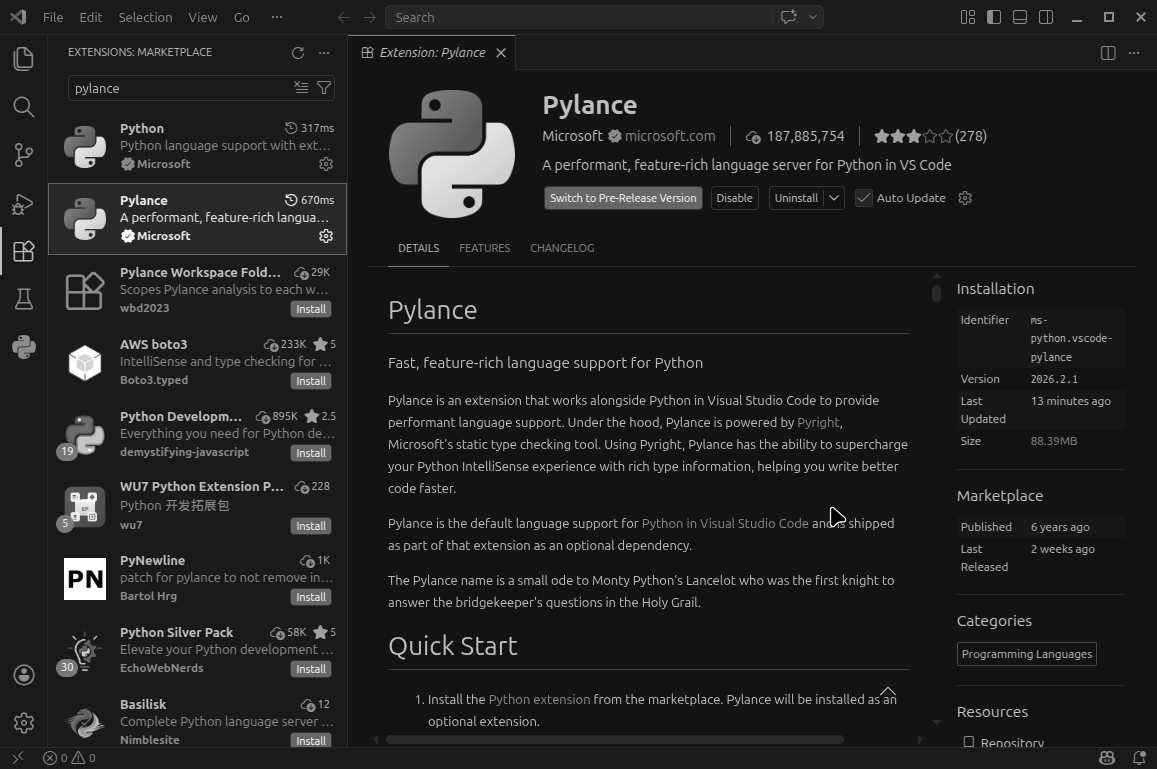
Task: Open Copilot status icon in status bar
Action: click(1107, 758)
